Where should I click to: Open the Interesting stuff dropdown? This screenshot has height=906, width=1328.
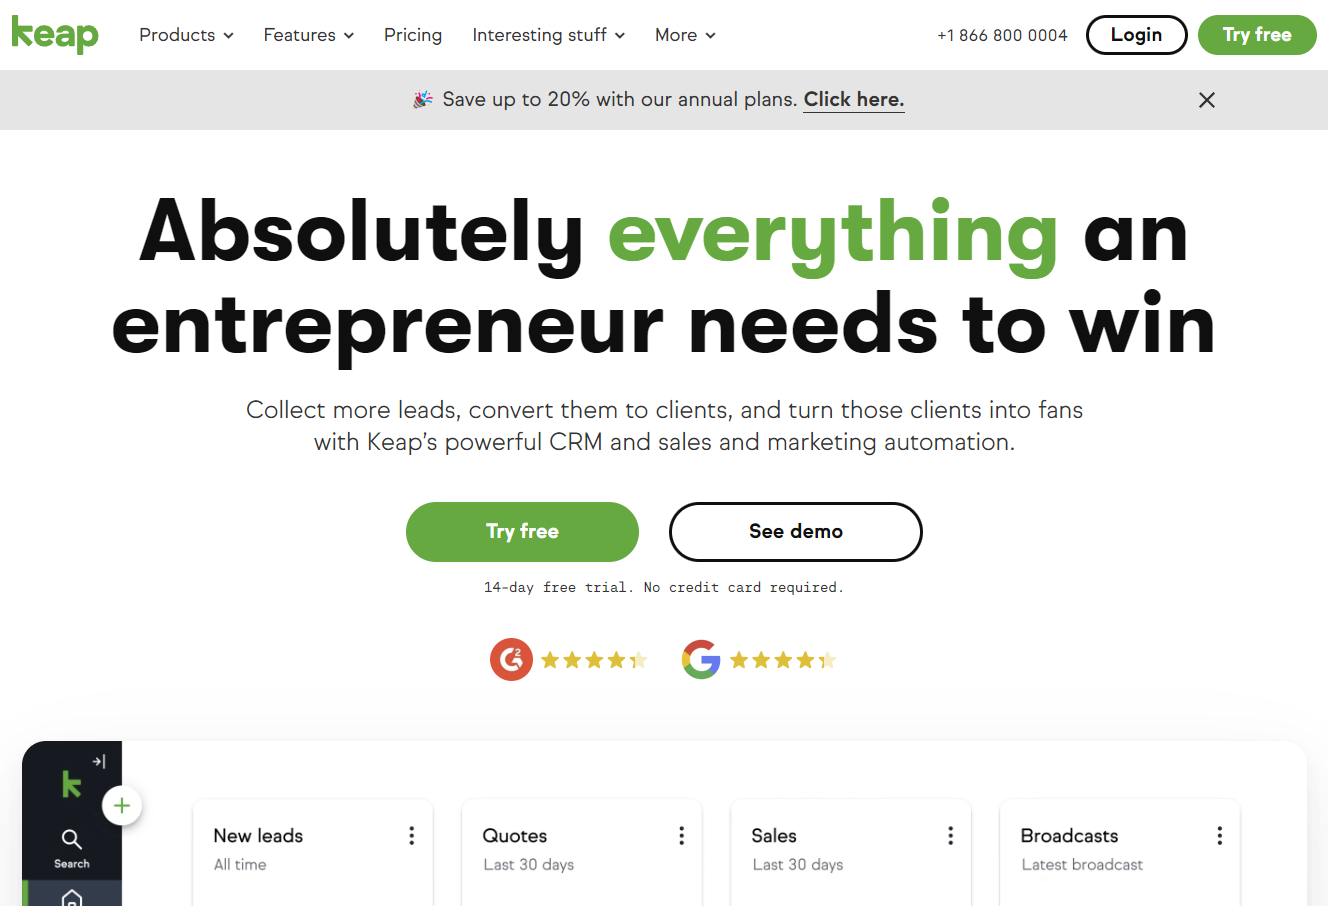click(548, 35)
